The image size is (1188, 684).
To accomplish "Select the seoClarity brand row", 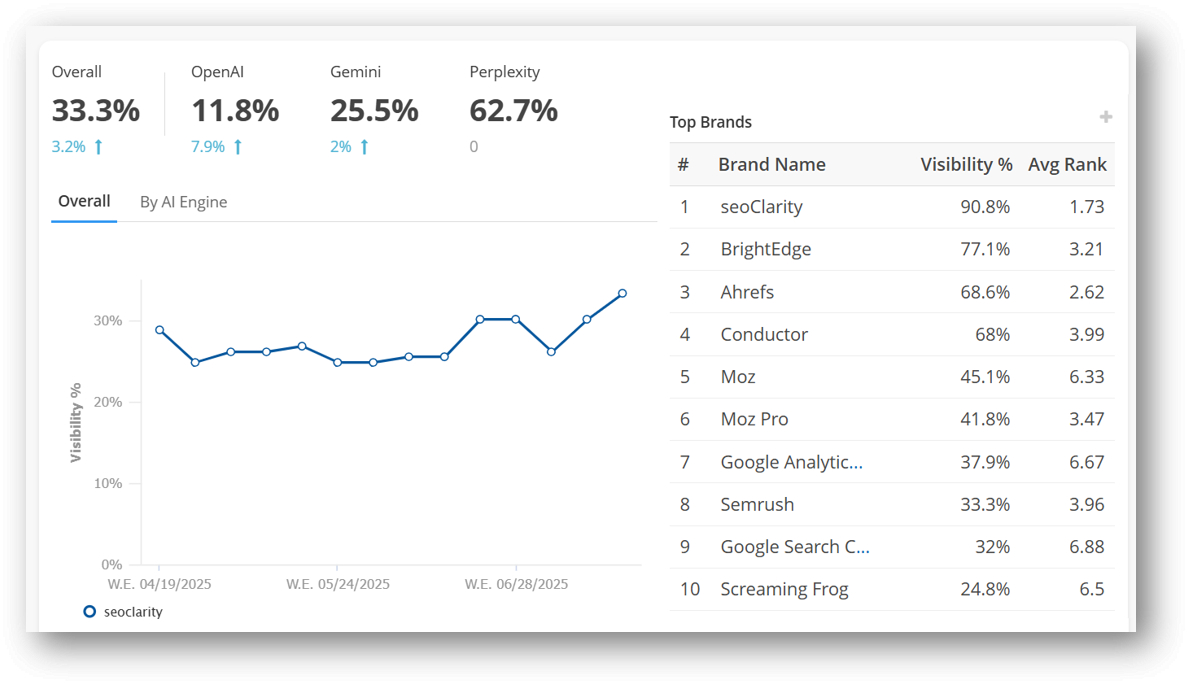I will 761,207.
